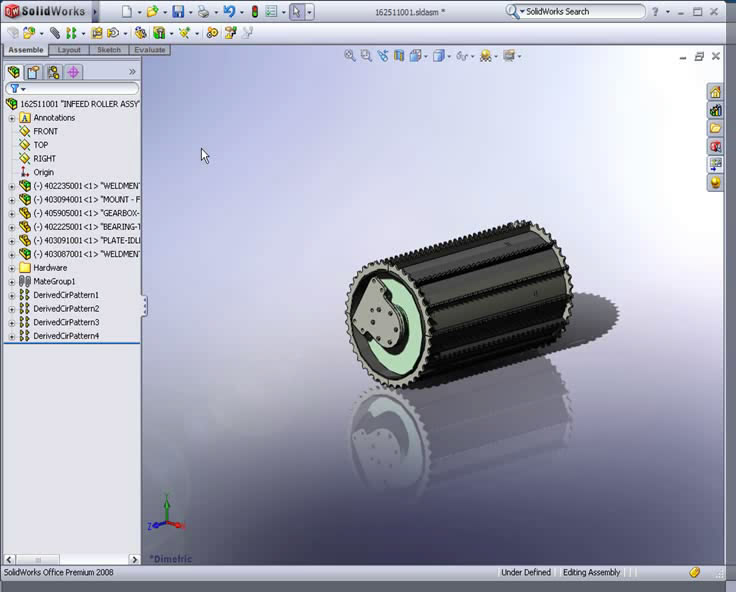Click the New document icon
736x592 pixels.
pos(126,11)
